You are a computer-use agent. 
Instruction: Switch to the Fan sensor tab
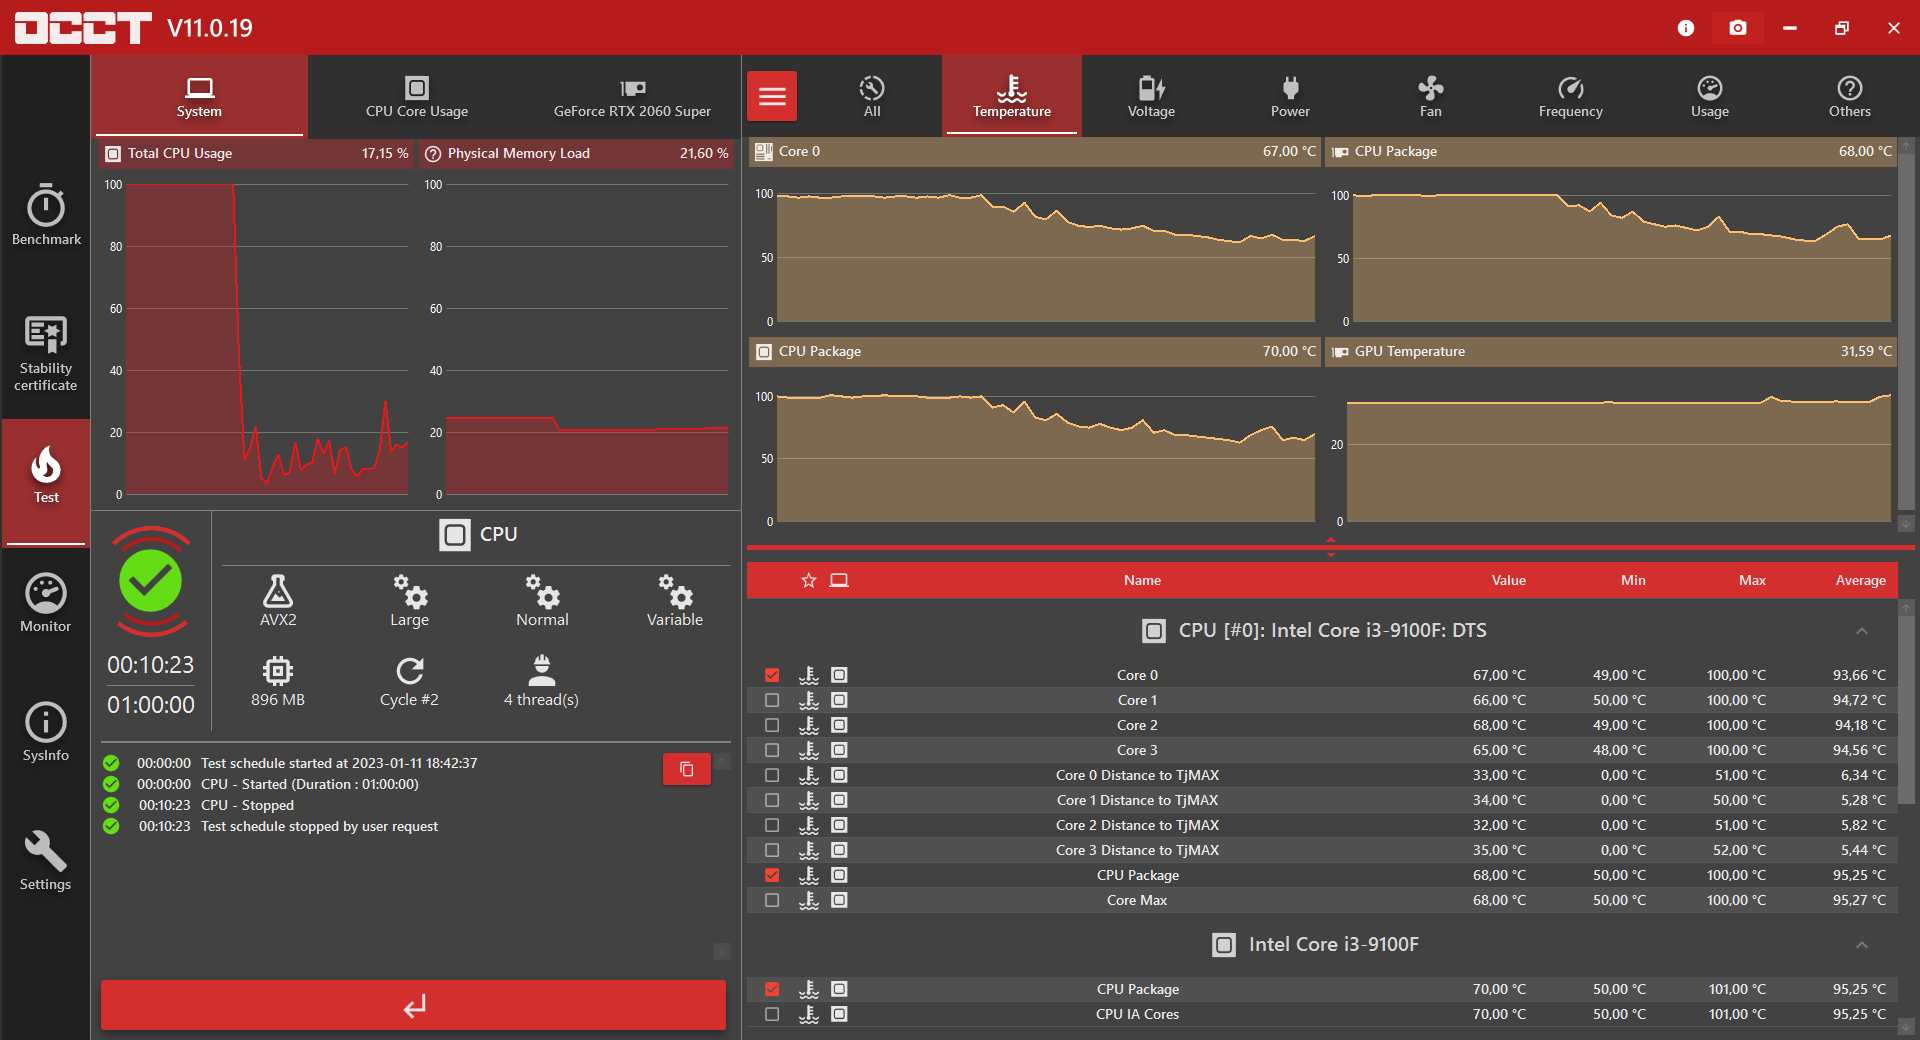click(1430, 96)
